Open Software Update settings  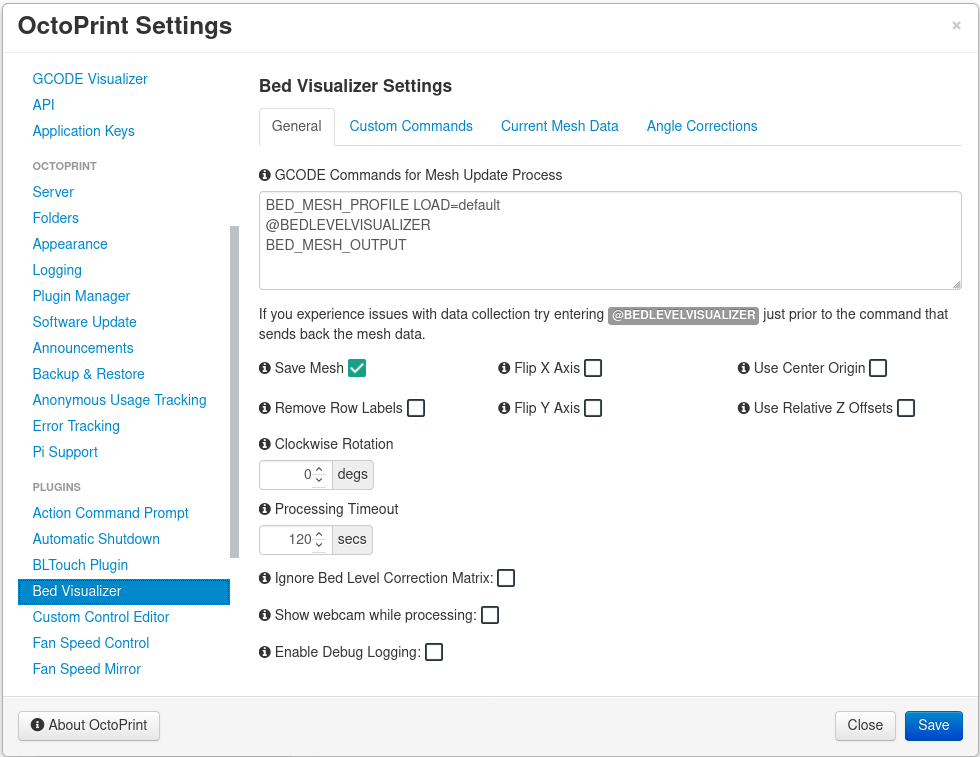click(x=84, y=323)
